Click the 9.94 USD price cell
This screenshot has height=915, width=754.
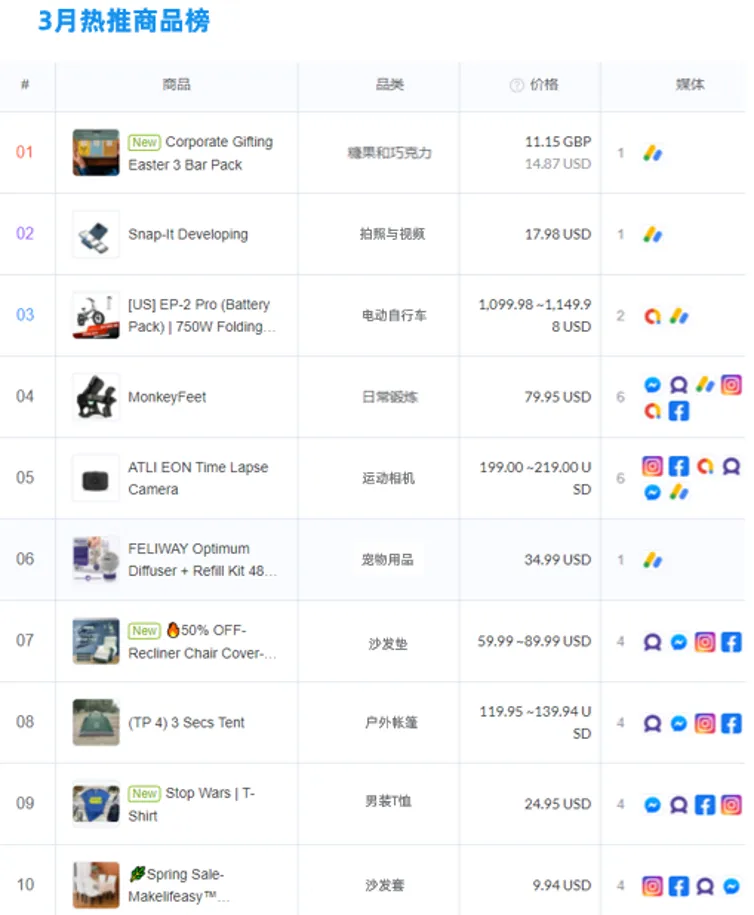562,886
